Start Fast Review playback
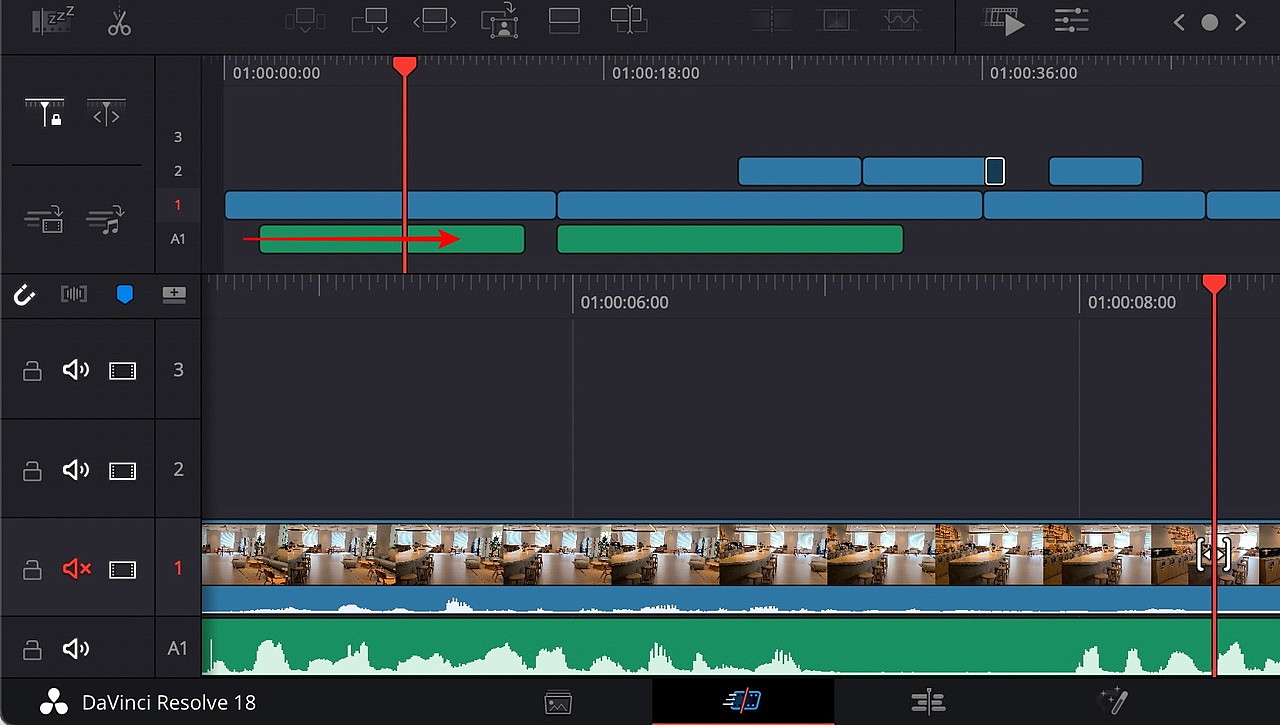 pos(1003,22)
